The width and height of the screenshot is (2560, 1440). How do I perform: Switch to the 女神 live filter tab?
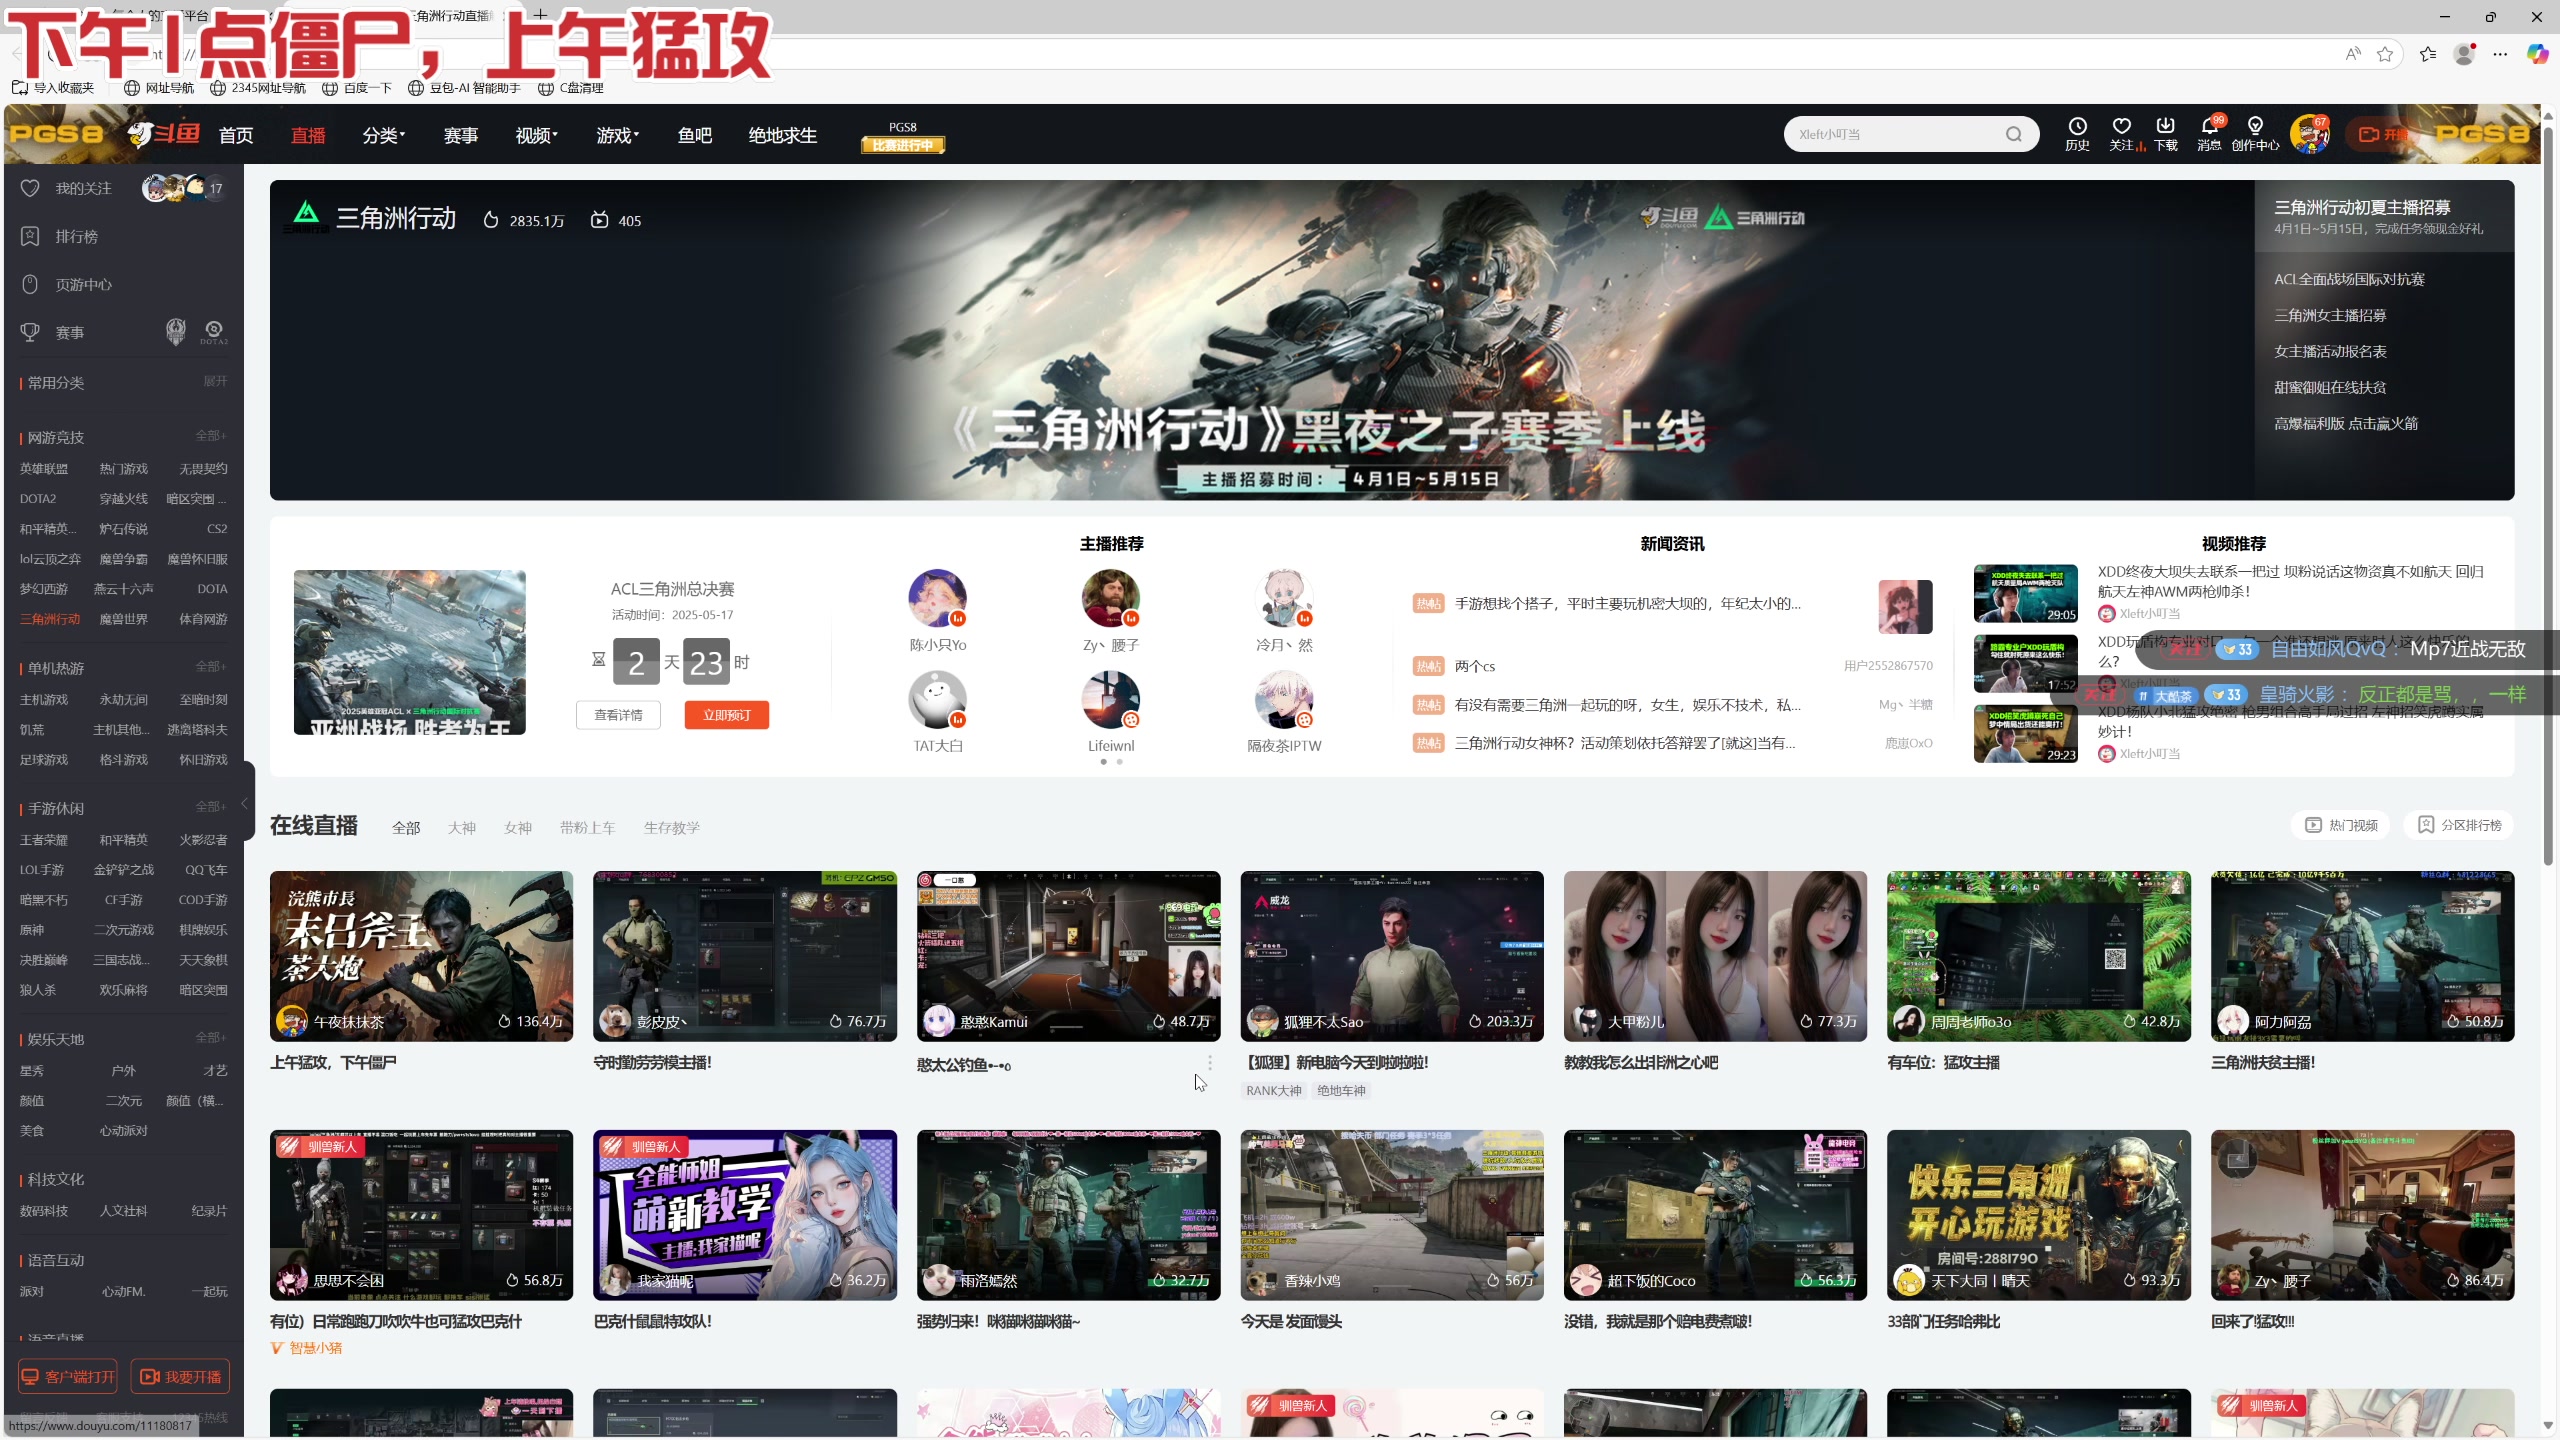click(x=518, y=828)
